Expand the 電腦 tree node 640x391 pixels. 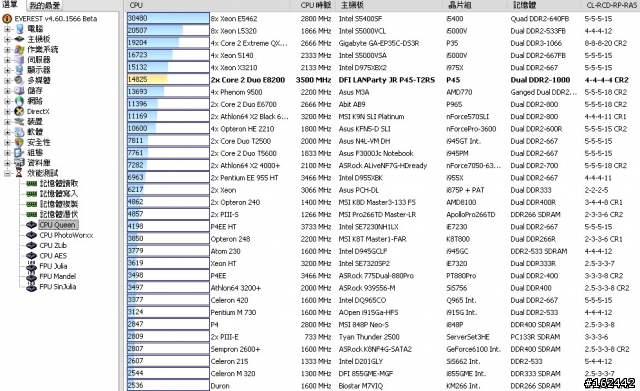pos(7,29)
